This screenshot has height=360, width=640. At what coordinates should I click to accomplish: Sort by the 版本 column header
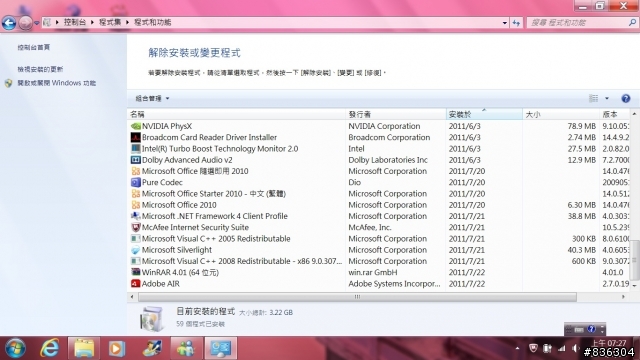point(615,114)
